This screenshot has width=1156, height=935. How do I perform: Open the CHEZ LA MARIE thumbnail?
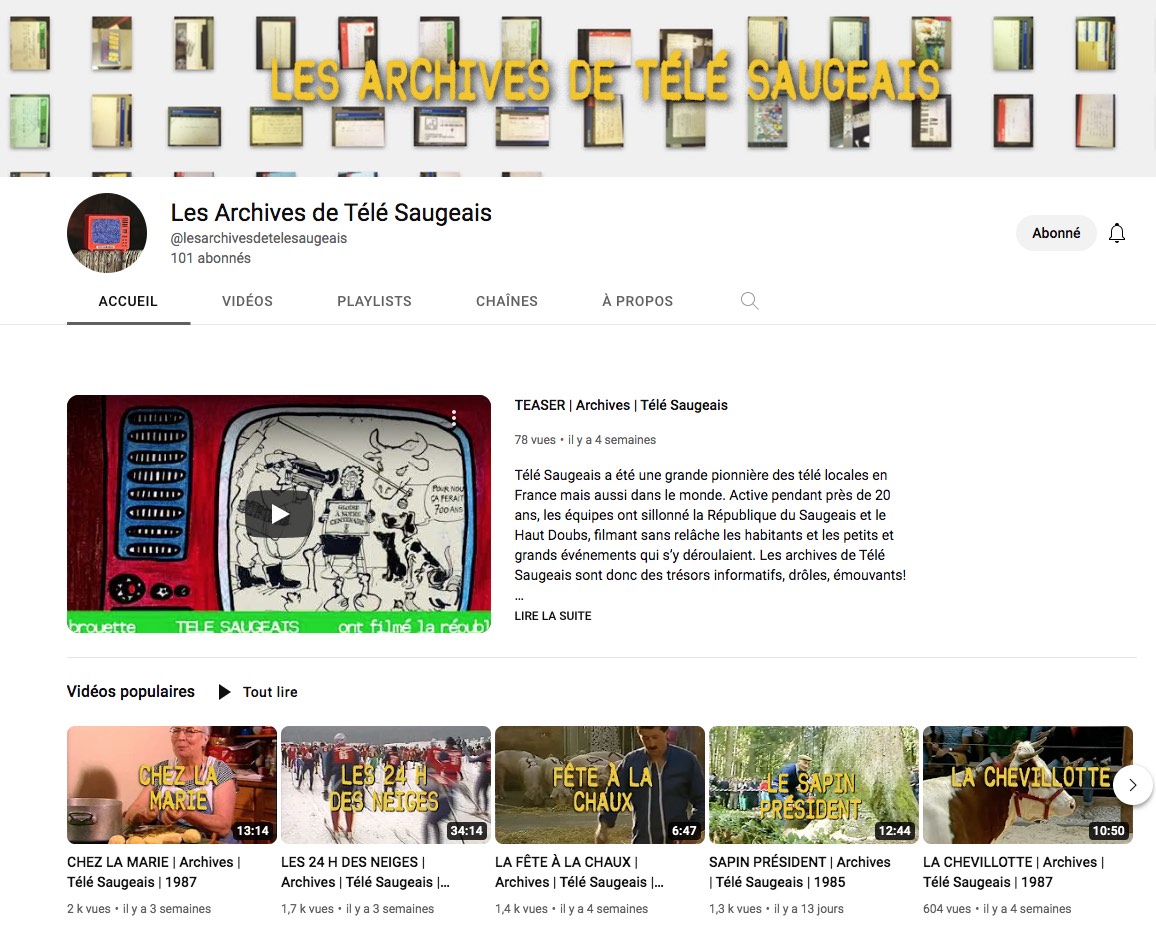171,785
